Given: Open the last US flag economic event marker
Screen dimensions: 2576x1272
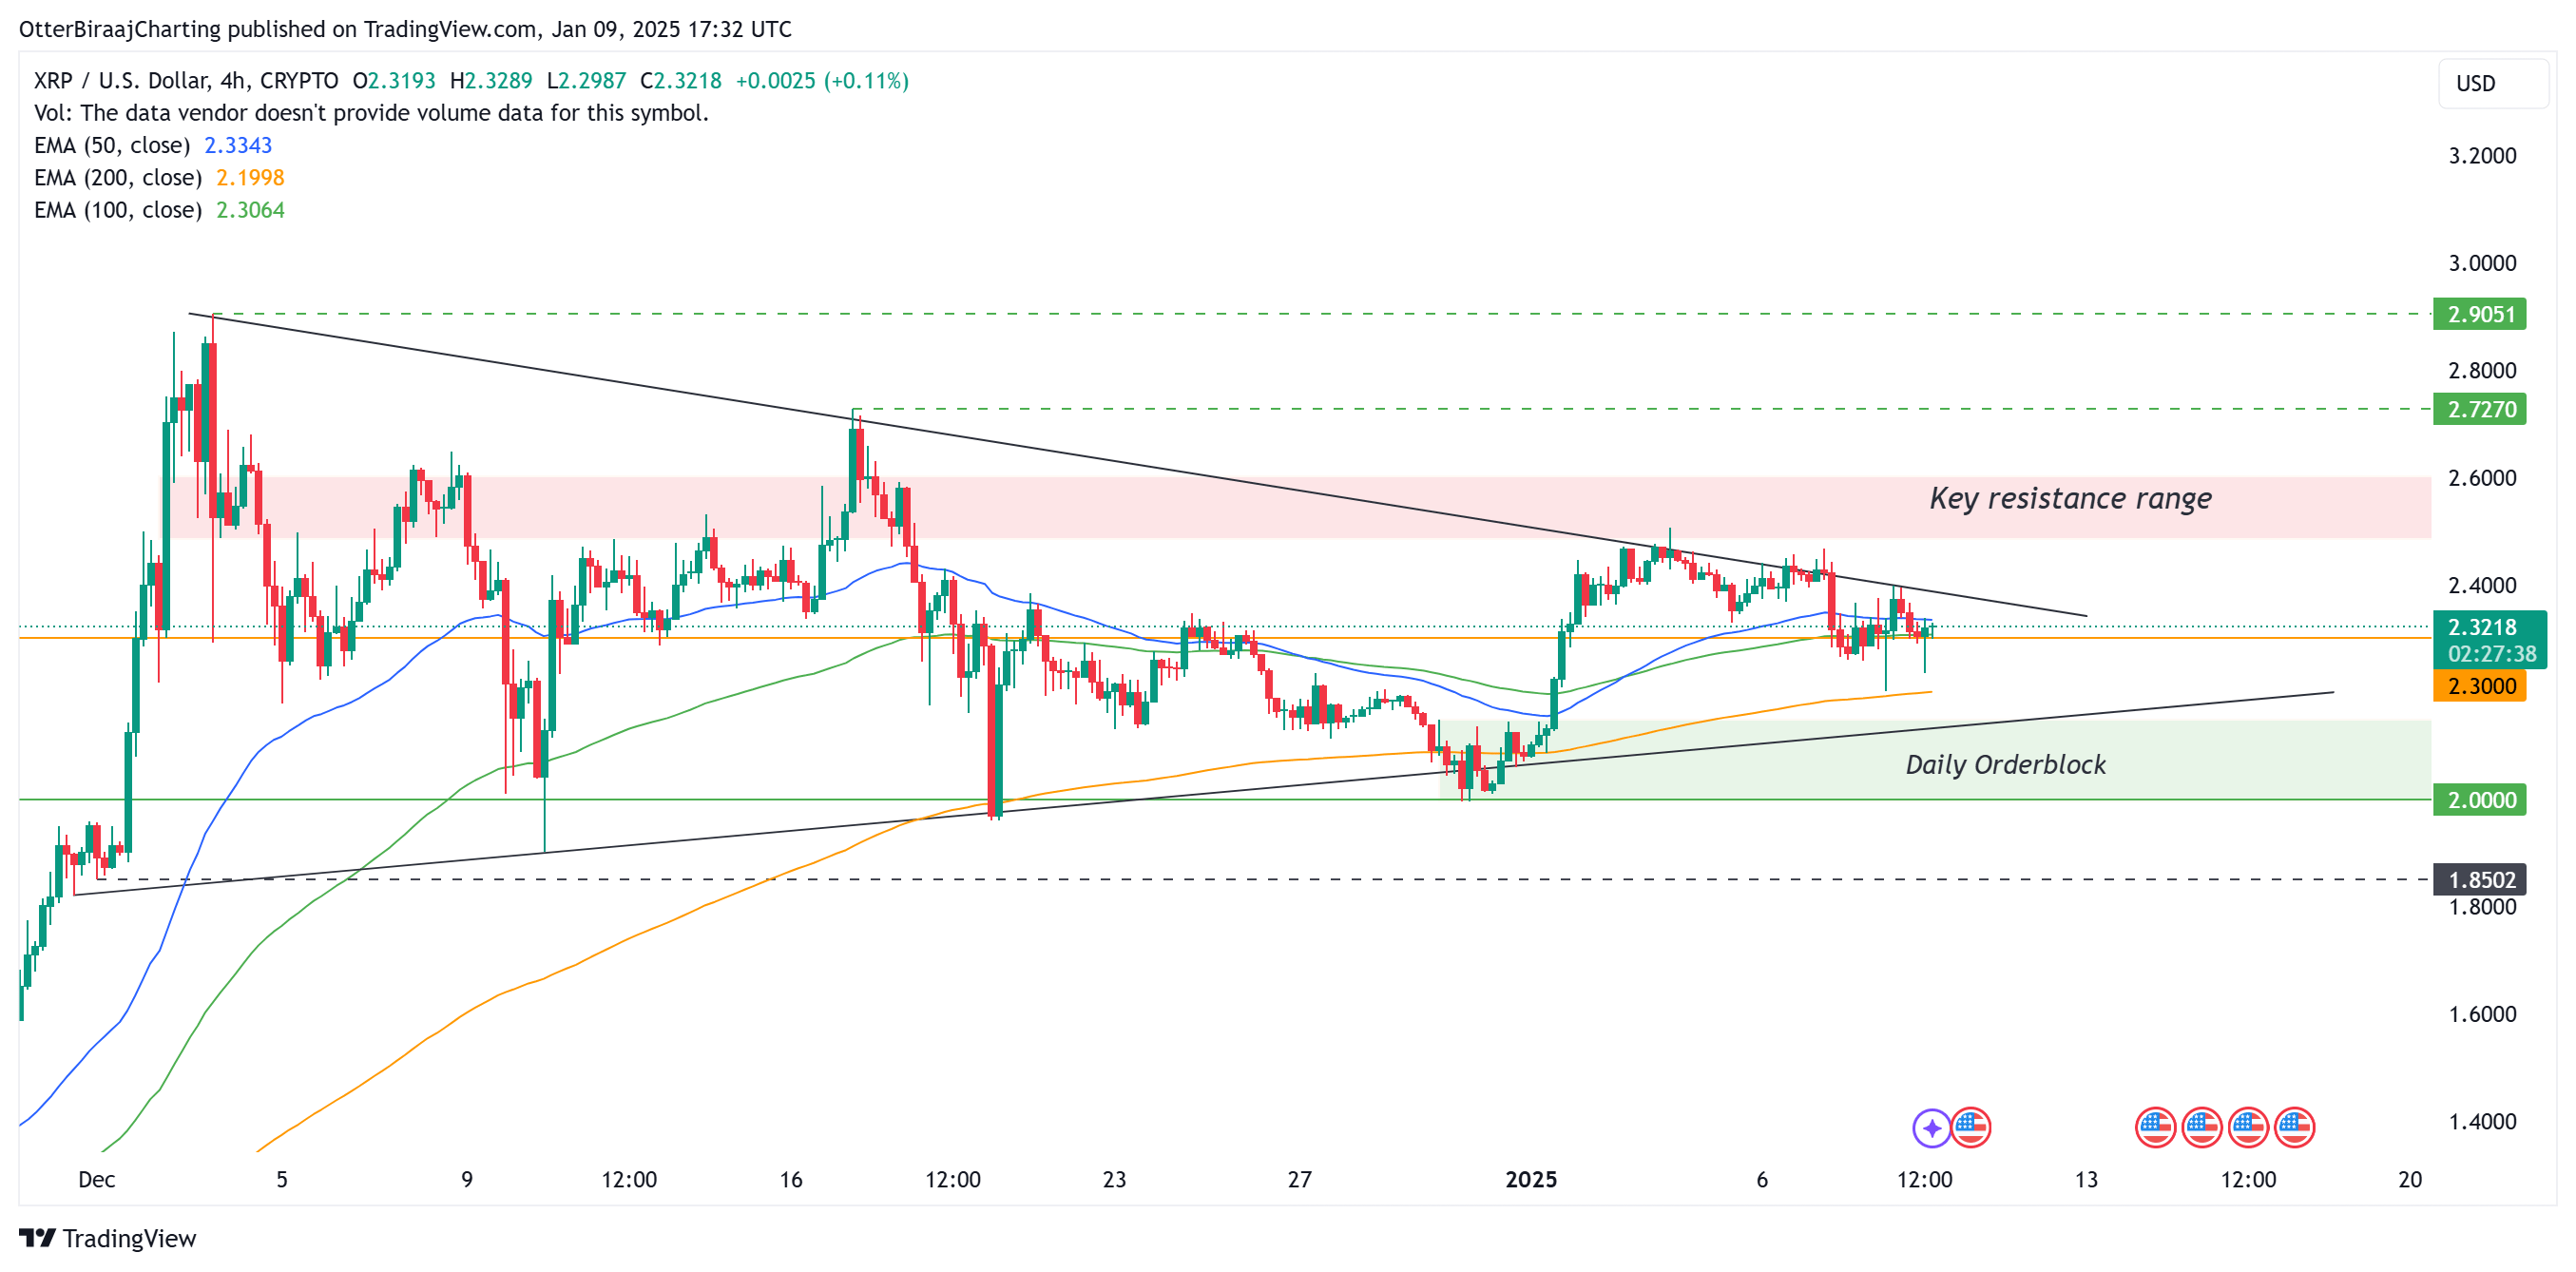Looking at the screenshot, I should tap(2294, 1127).
